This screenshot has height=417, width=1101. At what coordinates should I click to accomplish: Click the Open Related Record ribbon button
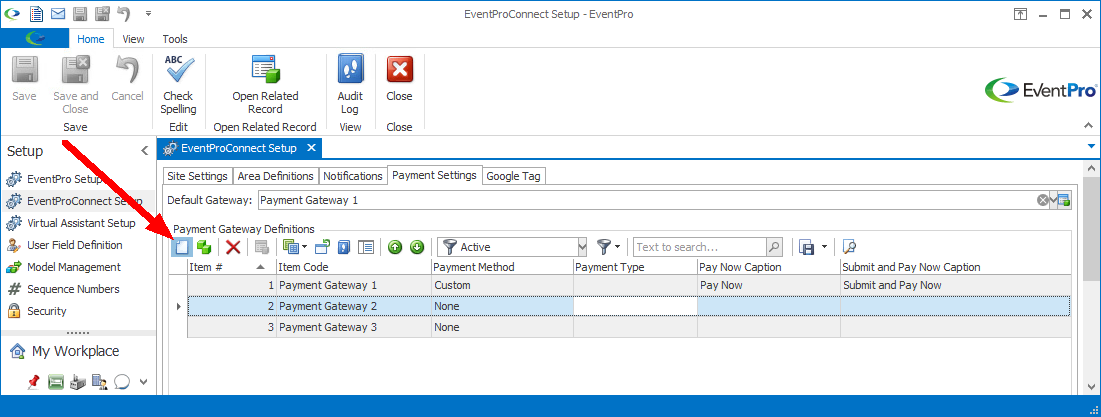coord(265,85)
